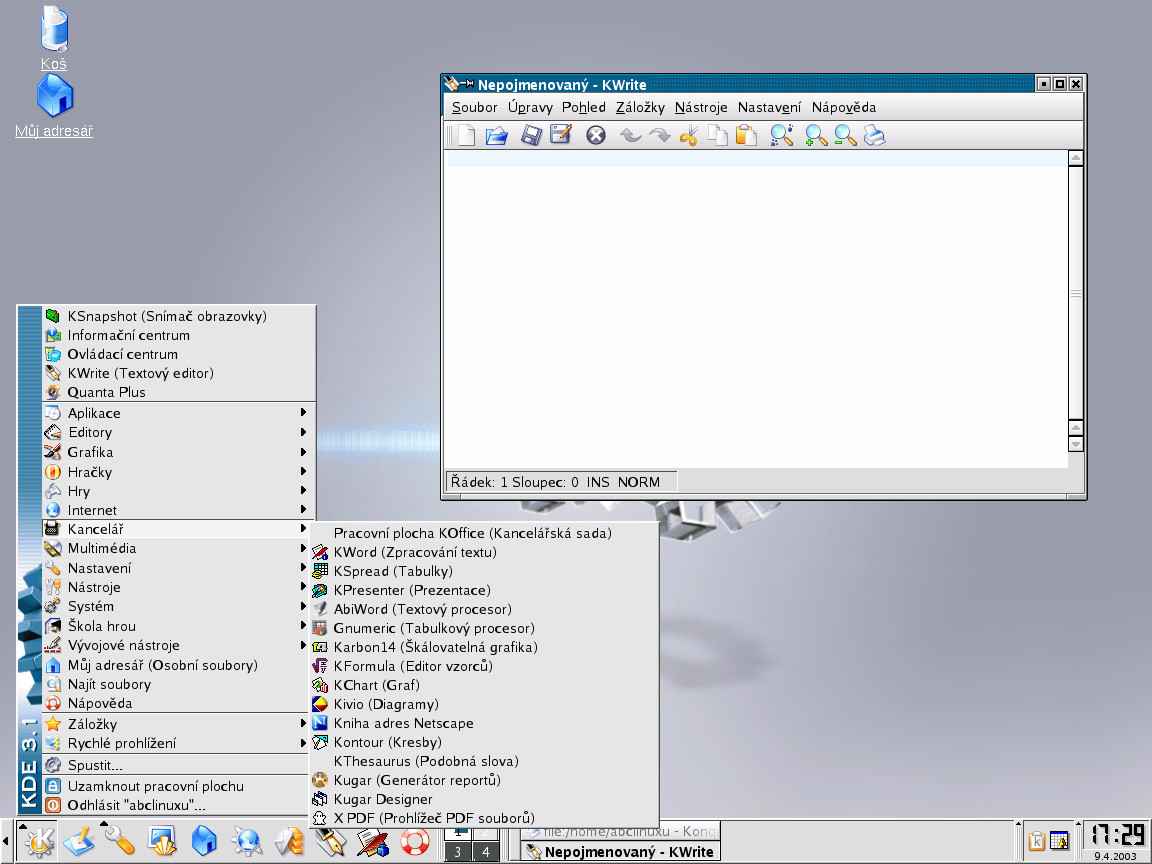Click the KWrite vertical scrollbar up arrow
Screen dimensions: 1152x864
pos(1076,157)
